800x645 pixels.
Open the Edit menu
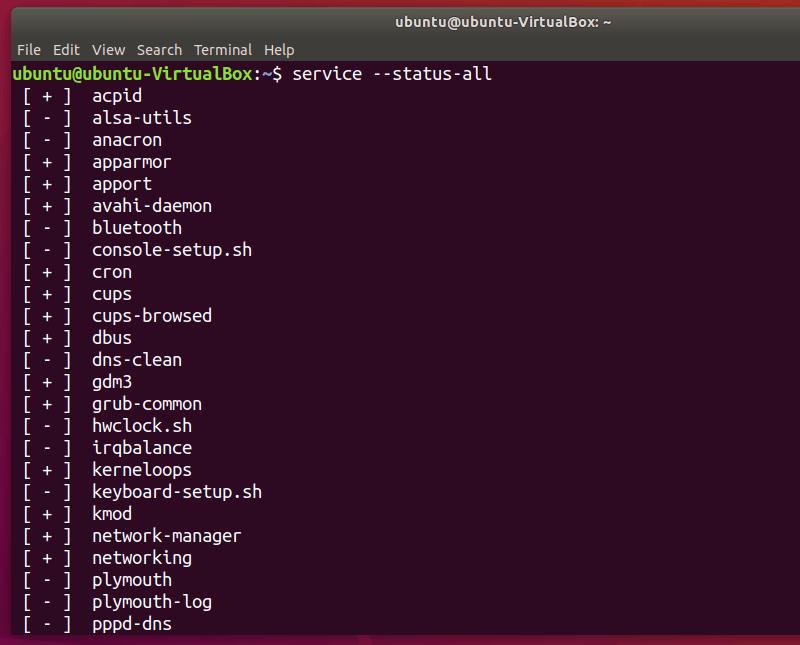(x=66, y=49)
